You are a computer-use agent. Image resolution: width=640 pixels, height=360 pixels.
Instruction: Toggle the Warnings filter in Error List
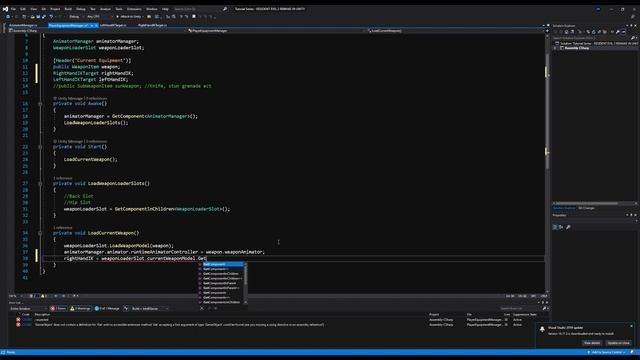(80, 309)
